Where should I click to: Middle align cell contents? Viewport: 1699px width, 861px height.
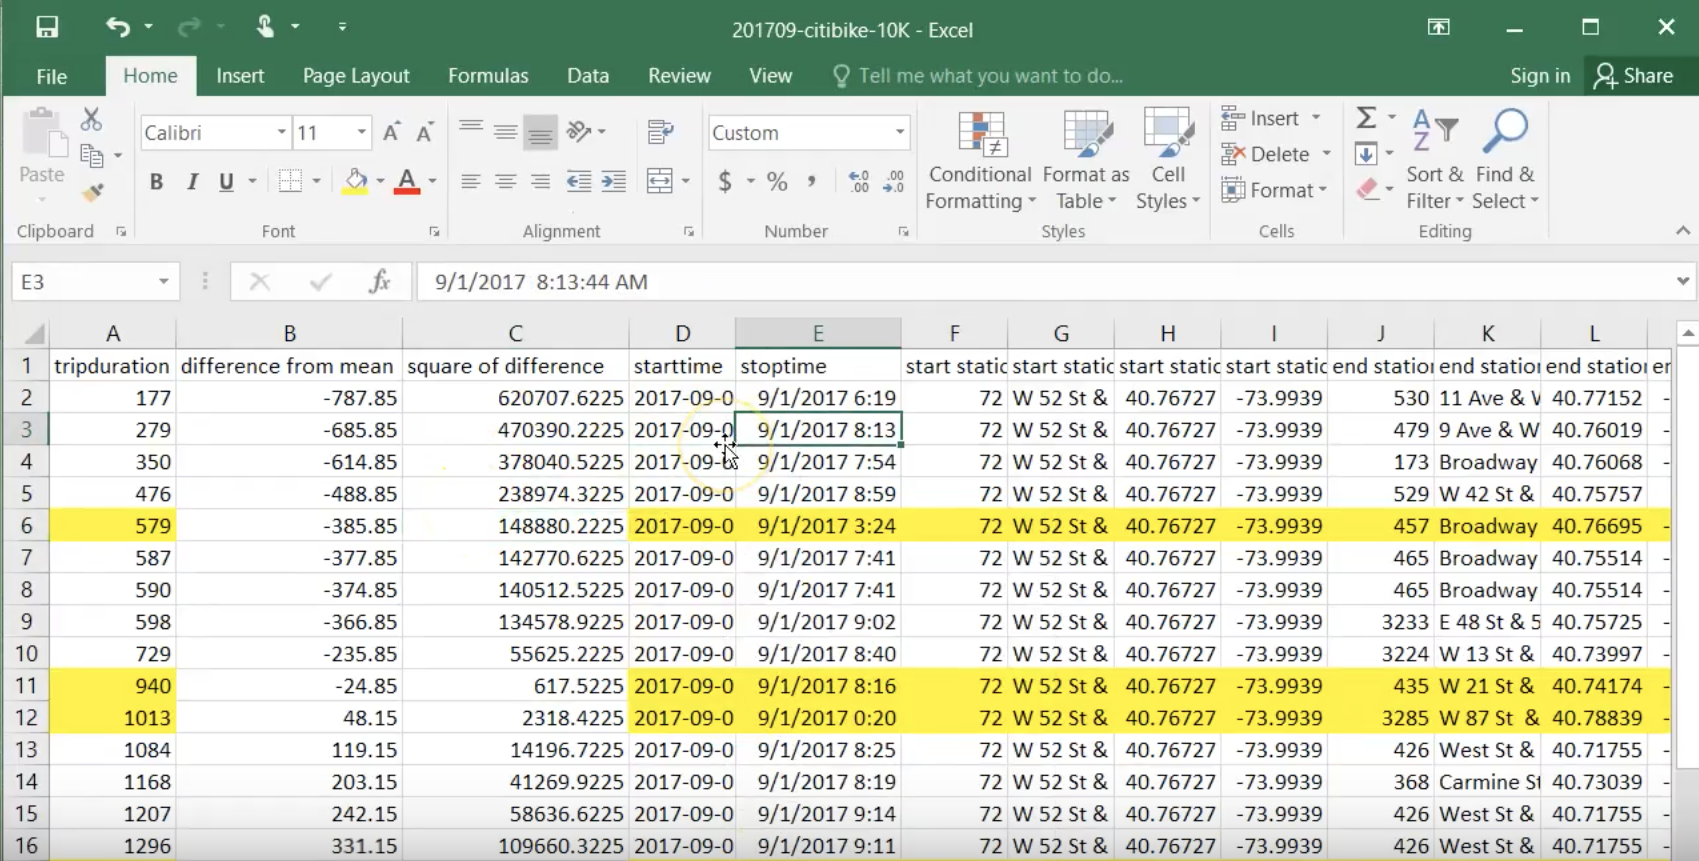[506, 131]
